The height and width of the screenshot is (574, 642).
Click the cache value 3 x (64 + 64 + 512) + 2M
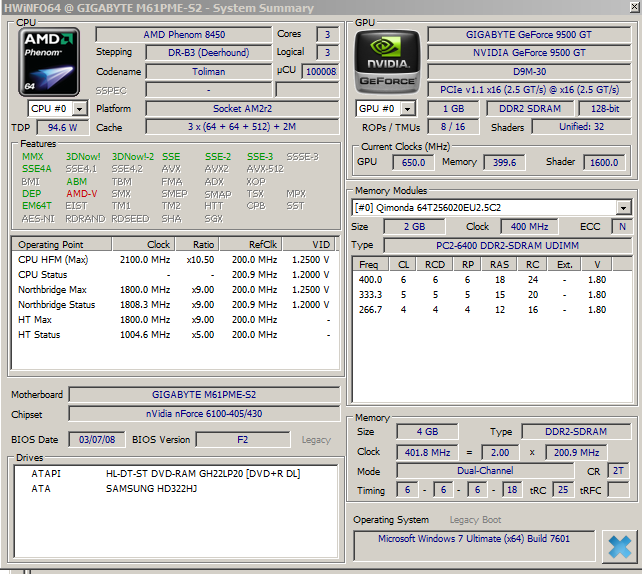[242, 127]
